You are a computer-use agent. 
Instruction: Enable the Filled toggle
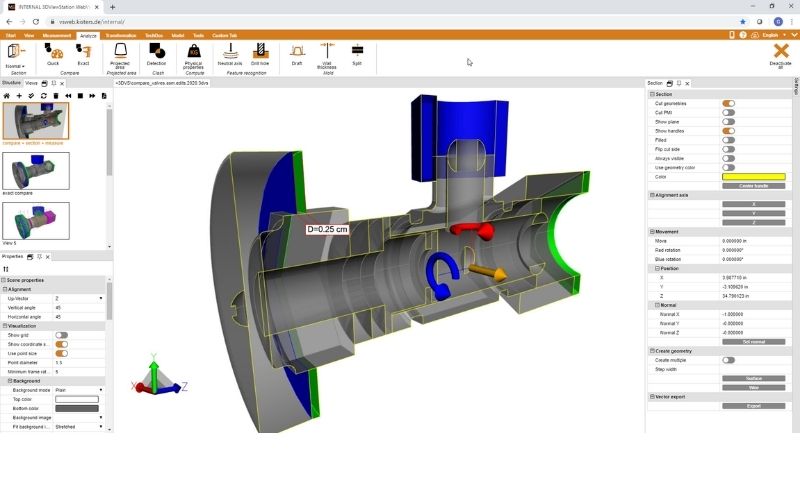729,140
